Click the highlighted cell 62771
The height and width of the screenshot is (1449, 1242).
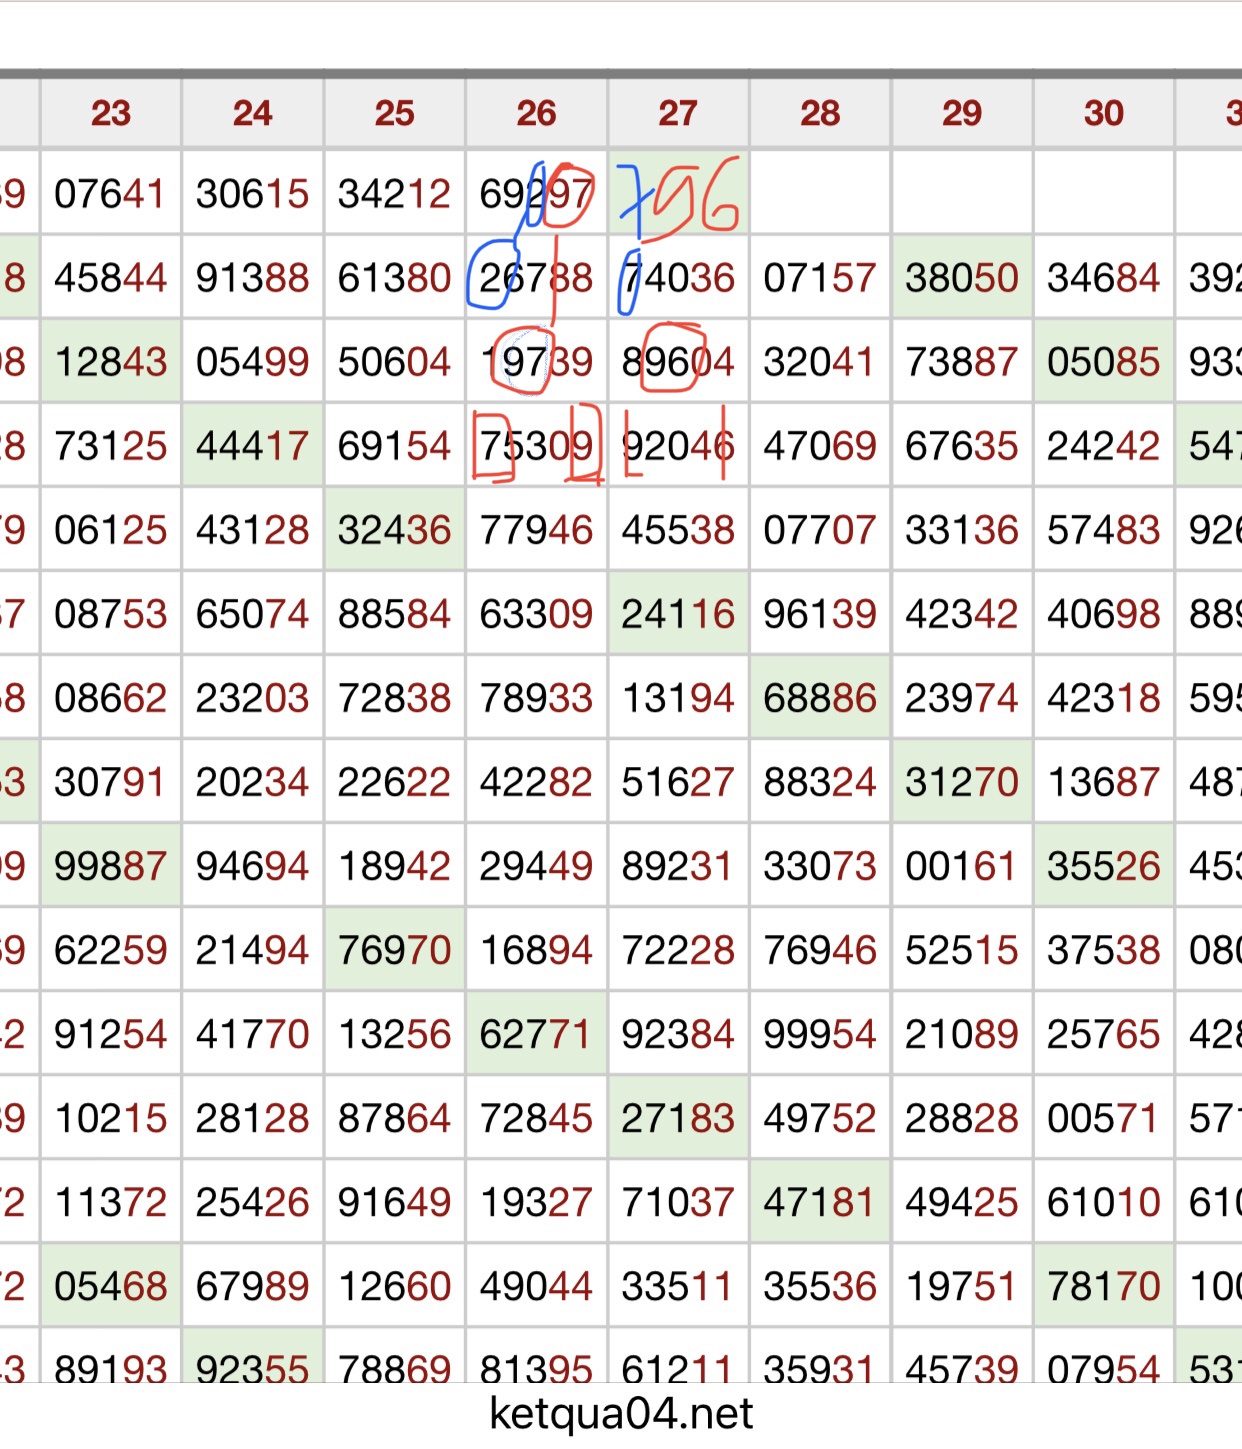(x=536, y=1035)
